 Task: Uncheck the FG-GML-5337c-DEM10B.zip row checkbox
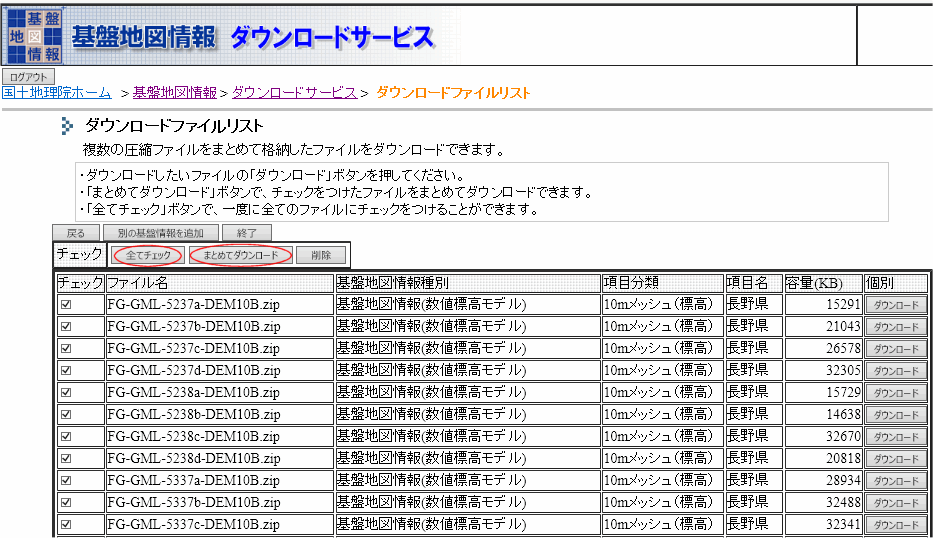point(66,524)
